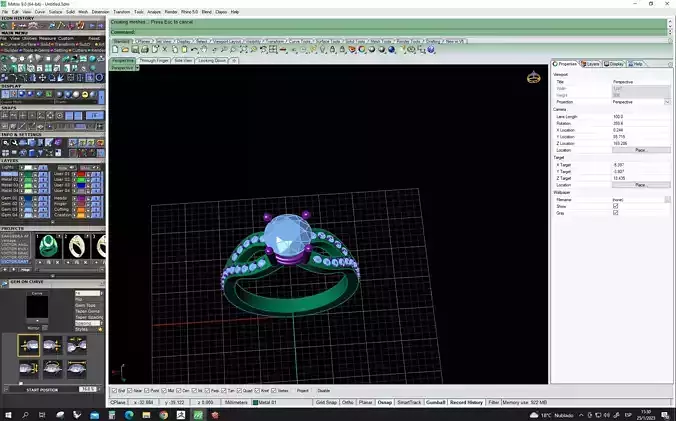Switch to the Side View viewport tab
This screenshot has height=421, width=676.
(x=183, y=60)
